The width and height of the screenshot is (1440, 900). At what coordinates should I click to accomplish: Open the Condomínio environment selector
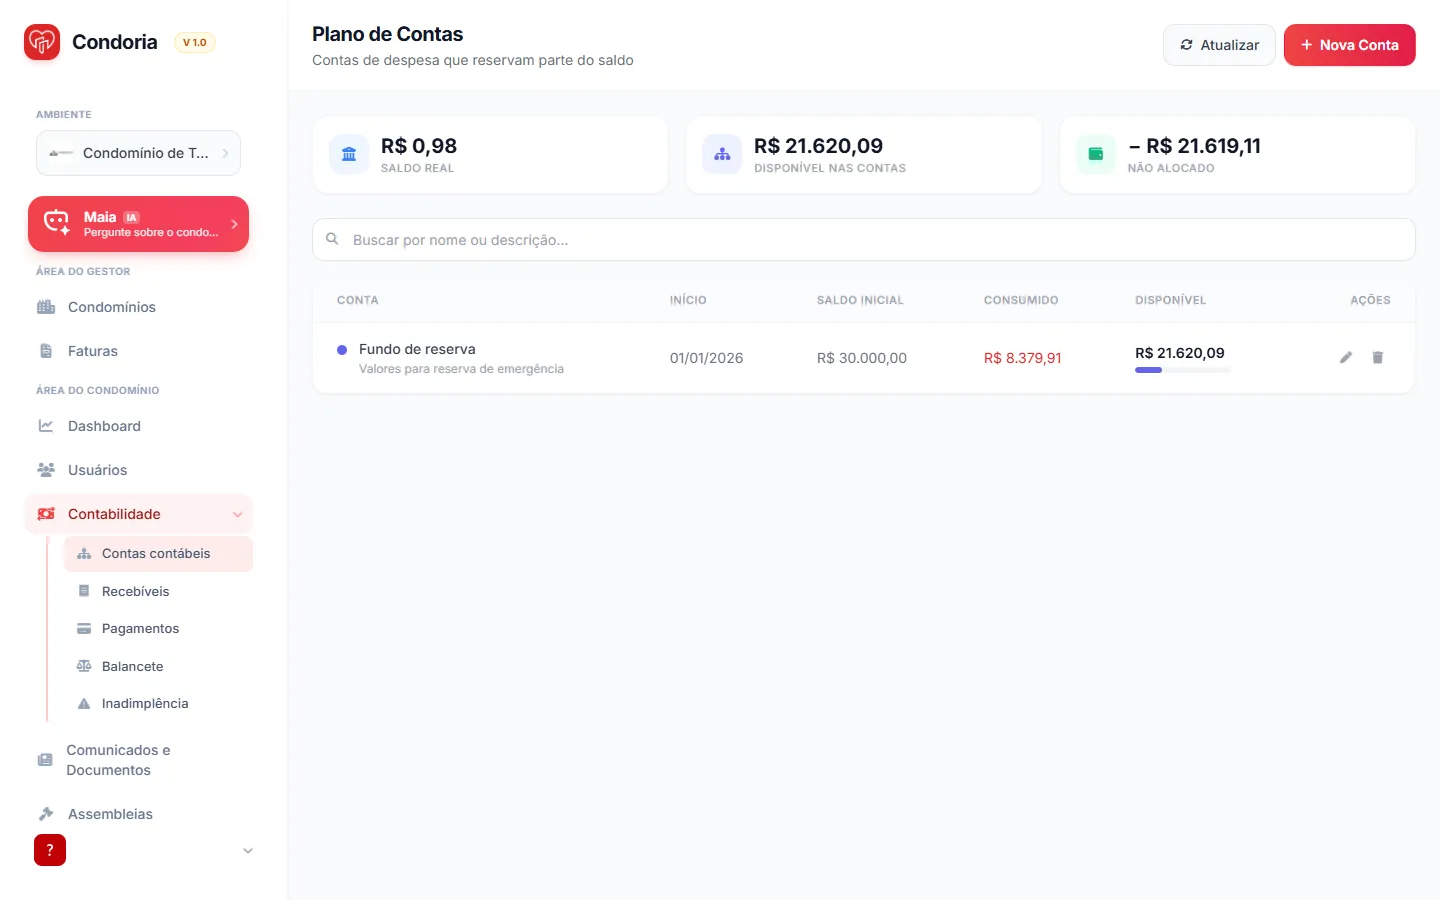click(x=138, y=153)
